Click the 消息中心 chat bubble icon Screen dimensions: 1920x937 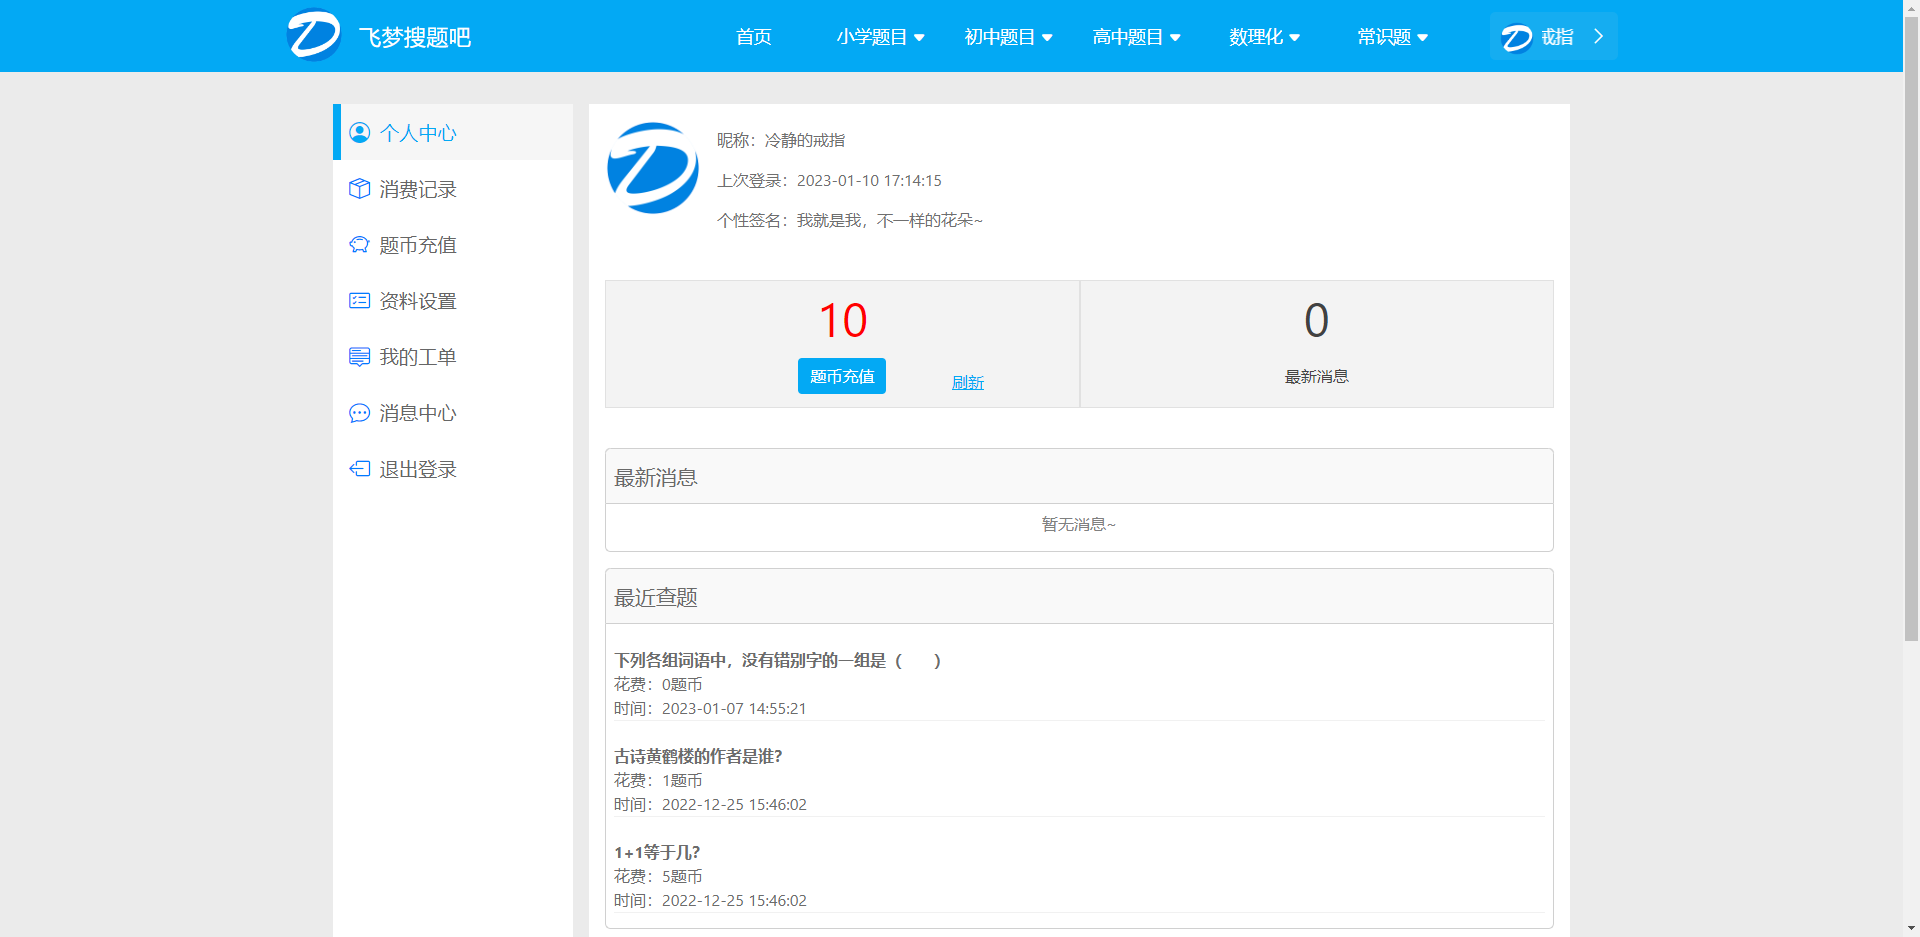click(359, 413)
